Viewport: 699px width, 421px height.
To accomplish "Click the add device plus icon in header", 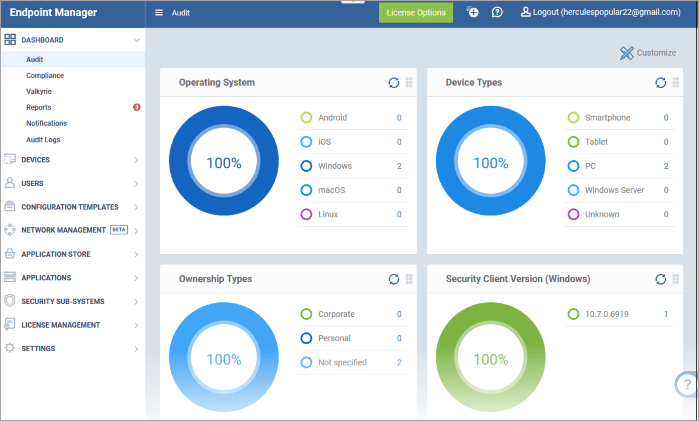I will [473, 13].
